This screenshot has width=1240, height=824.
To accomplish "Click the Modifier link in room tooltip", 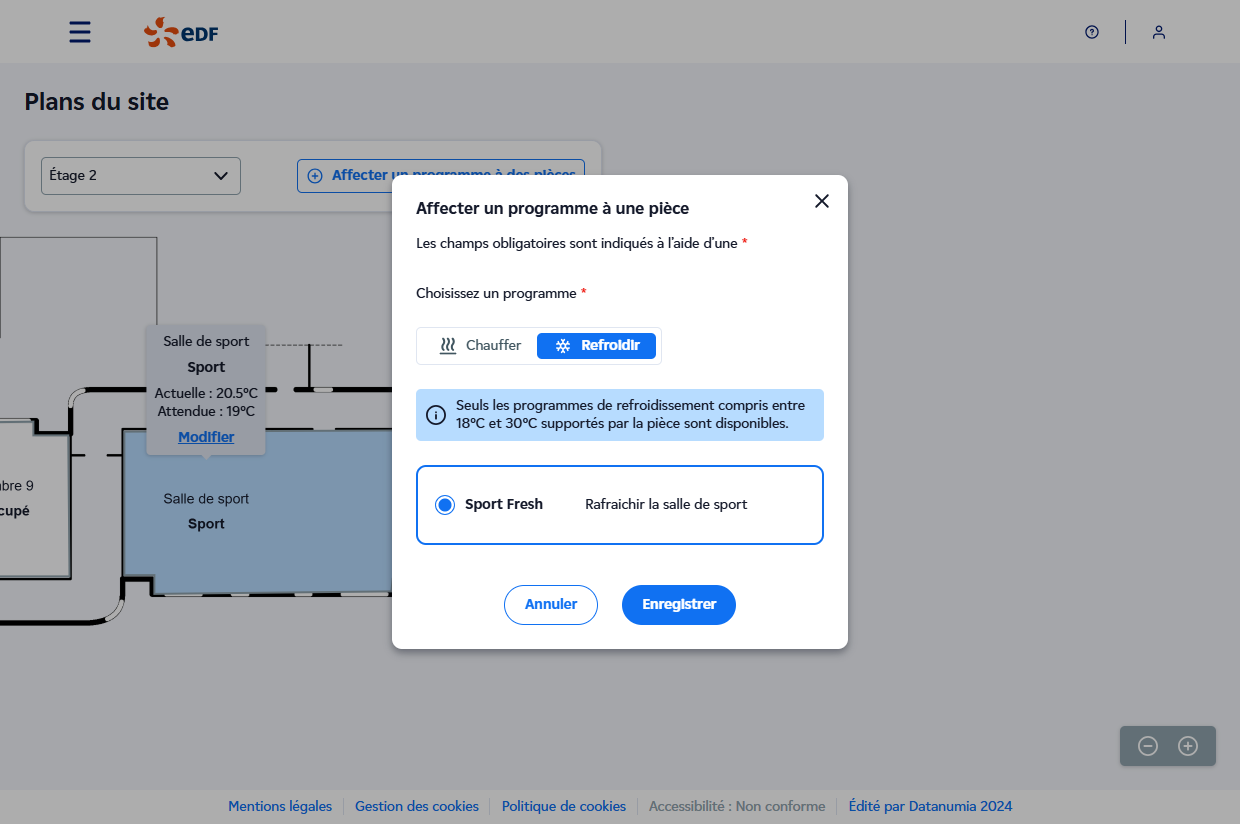I will (x=206, y=437).
